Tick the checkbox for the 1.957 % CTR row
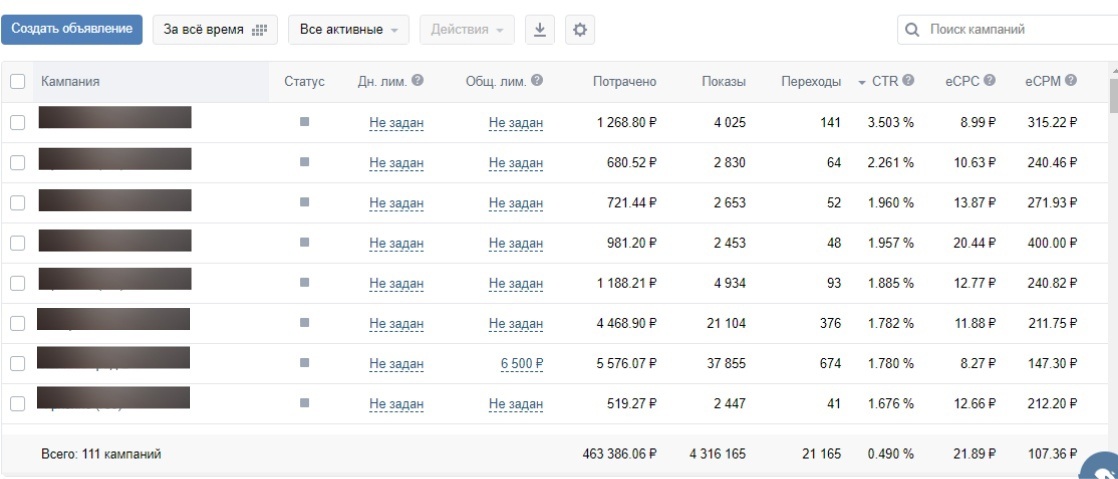 (17, 243)
